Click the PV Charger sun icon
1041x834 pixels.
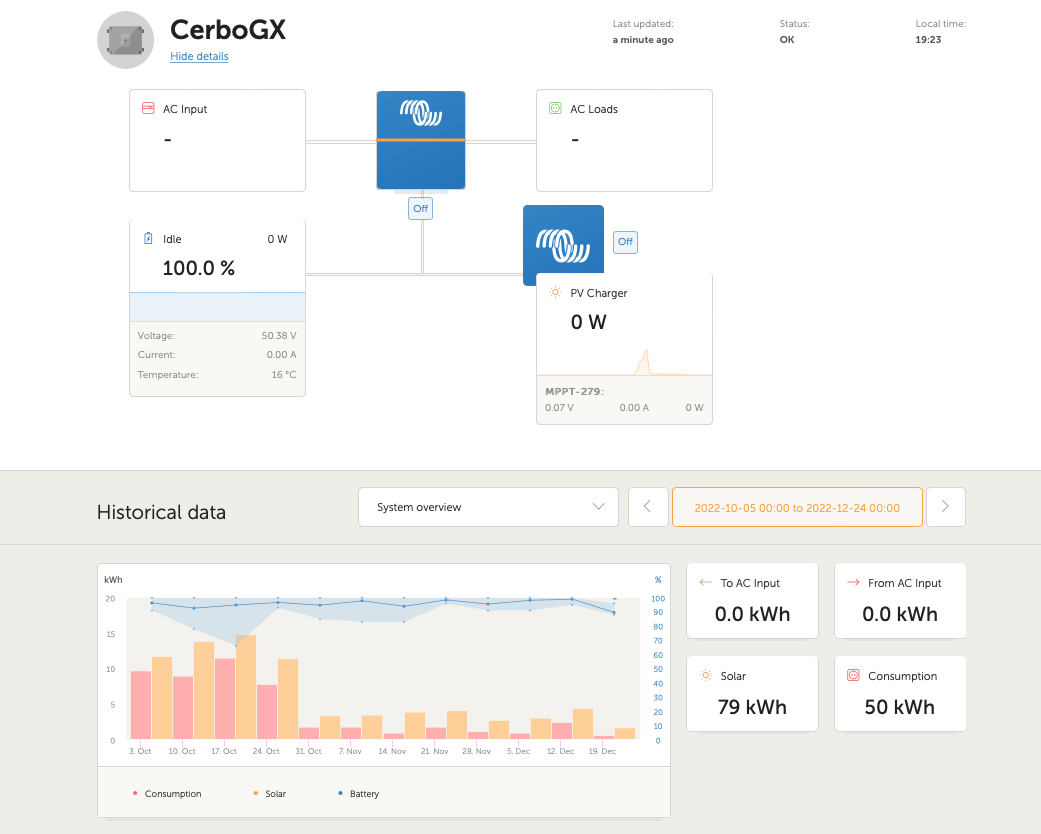tap(555, 293)
